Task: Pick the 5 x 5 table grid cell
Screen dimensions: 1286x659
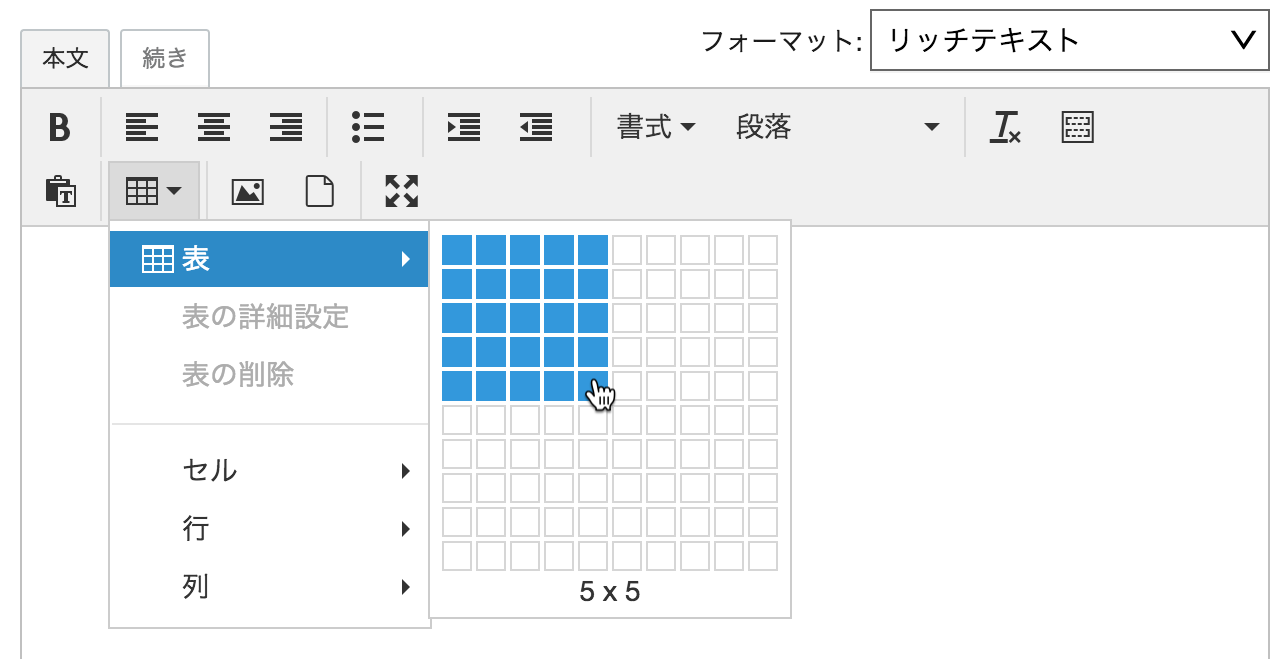Action: (593, 386)
